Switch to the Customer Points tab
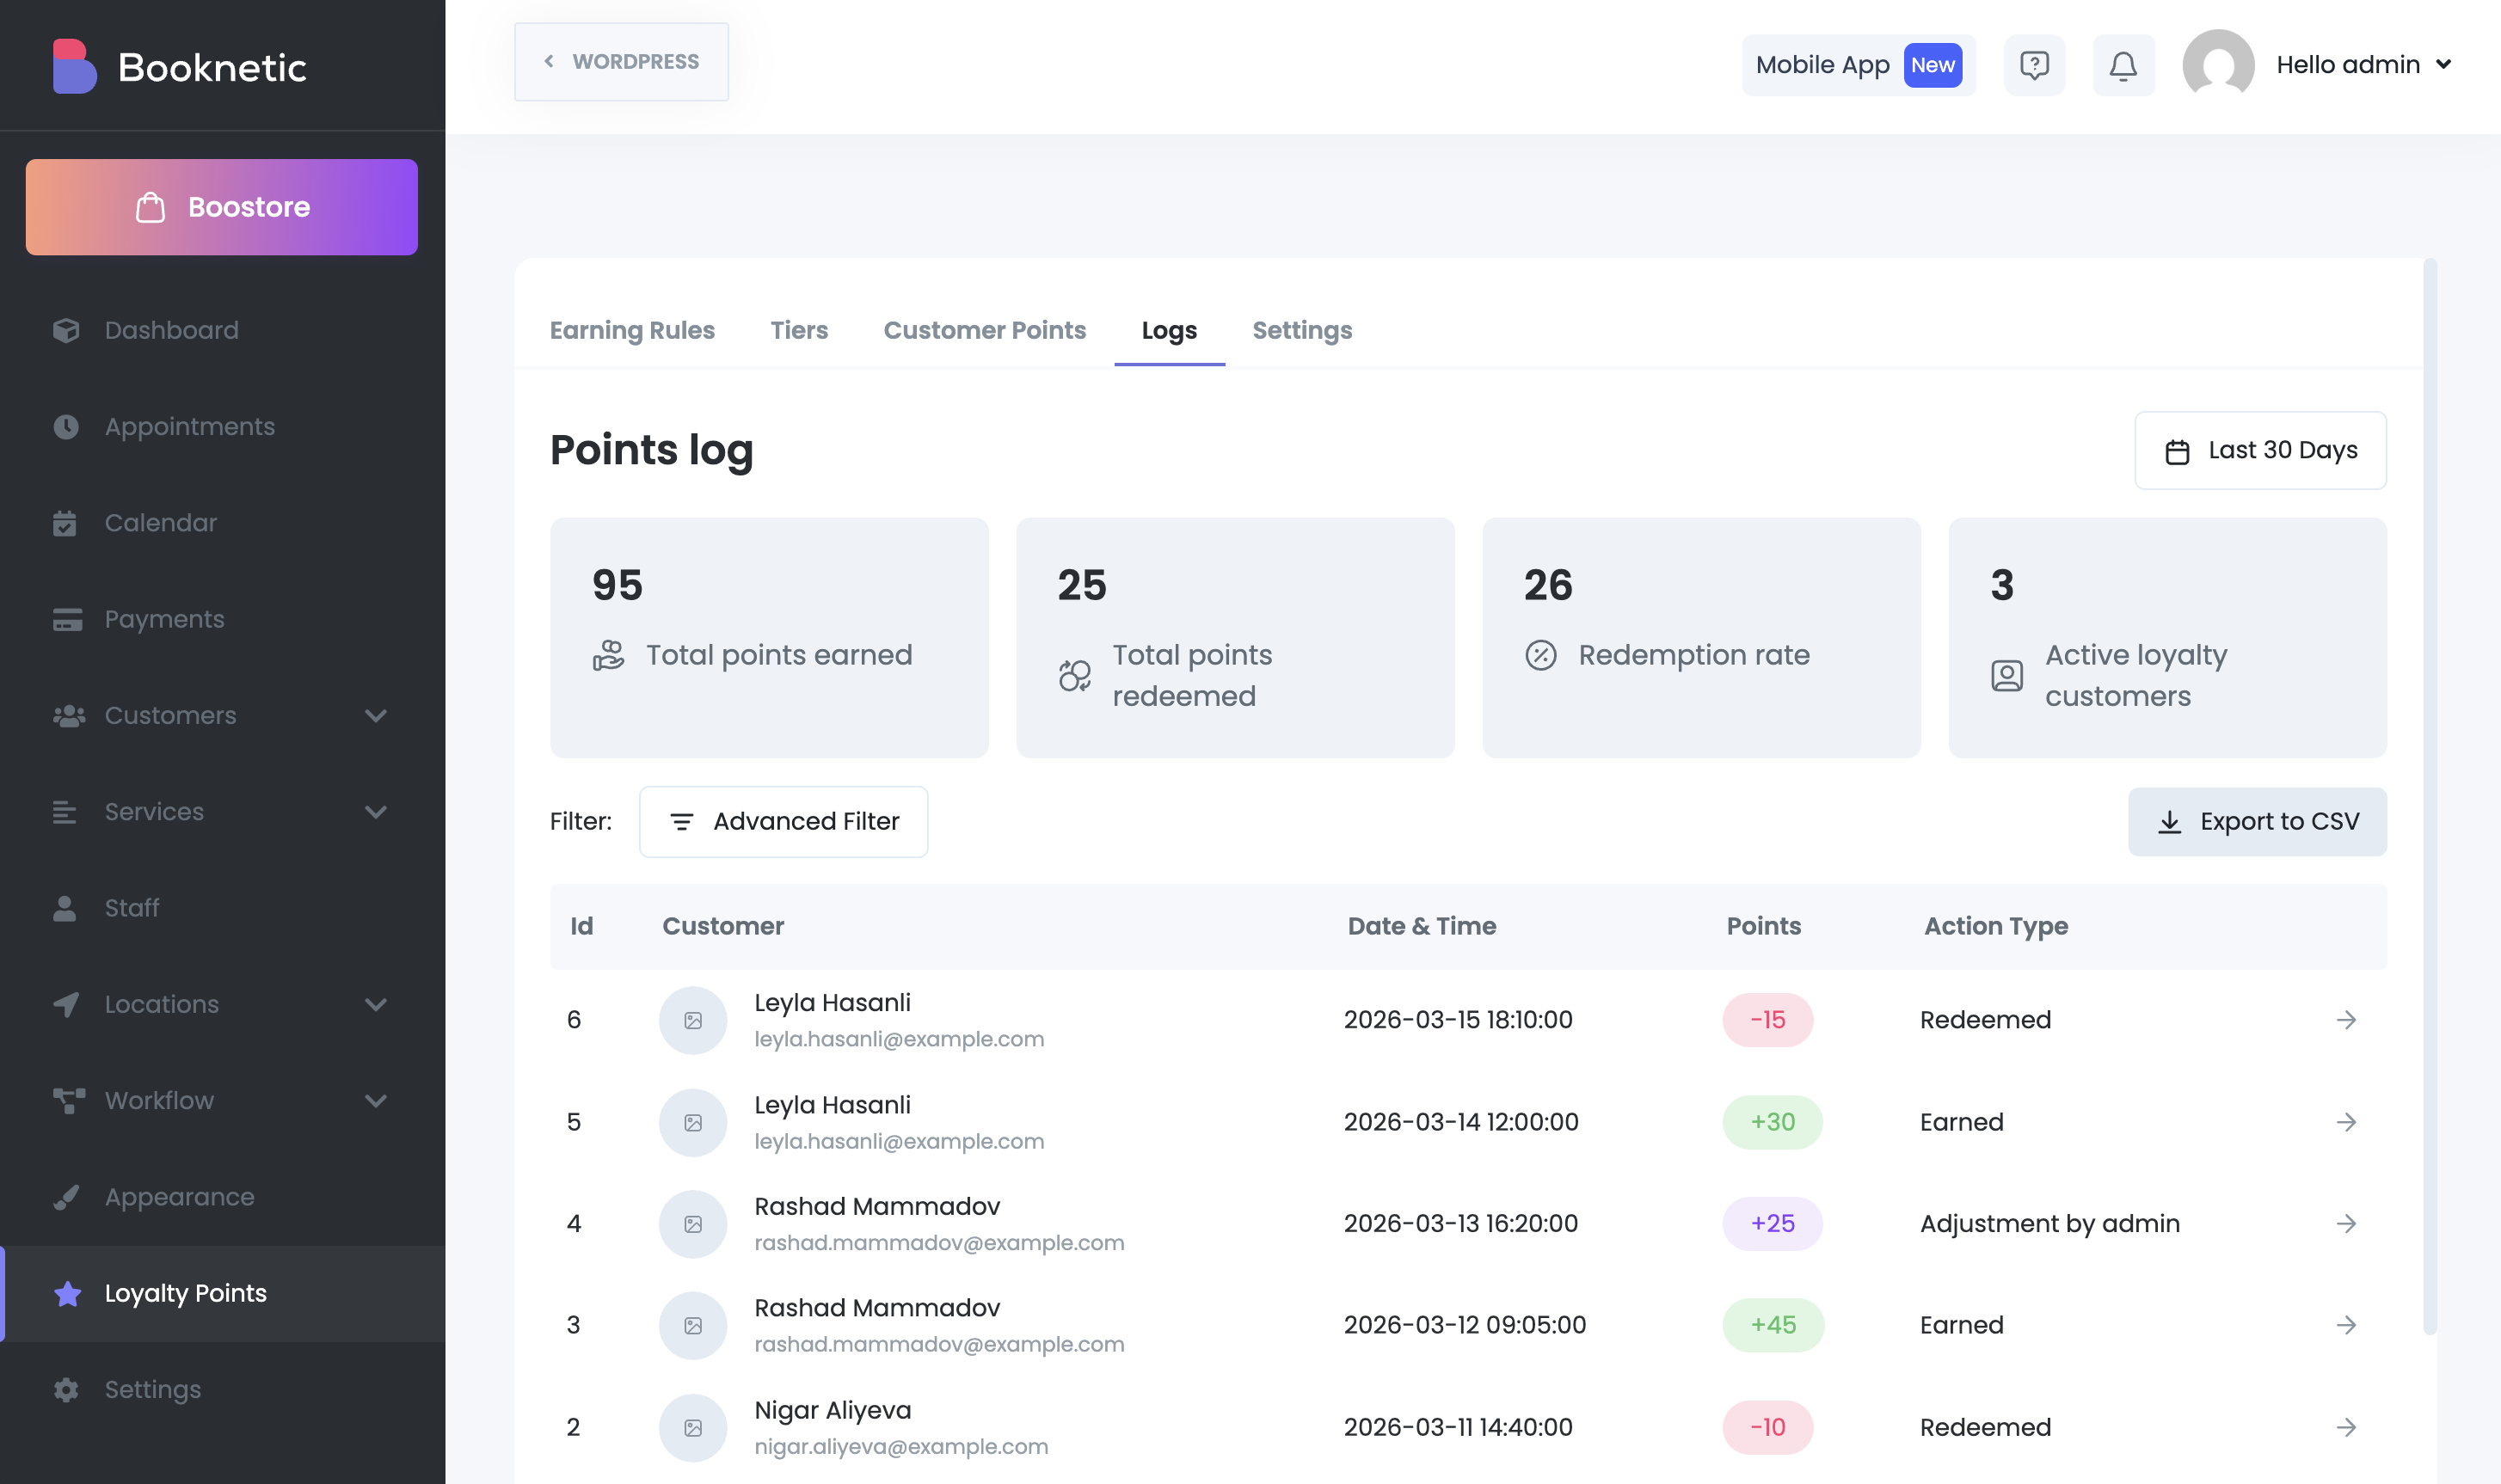This screenshot has width=2501, height=1484. (984, 331)
